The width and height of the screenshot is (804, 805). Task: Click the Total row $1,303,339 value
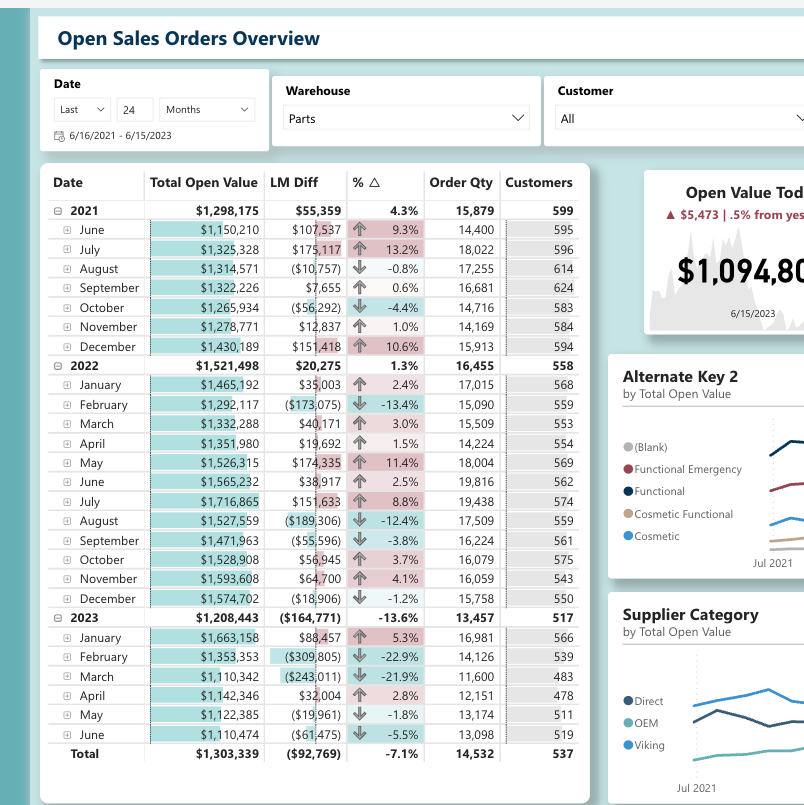pos(227,754)
